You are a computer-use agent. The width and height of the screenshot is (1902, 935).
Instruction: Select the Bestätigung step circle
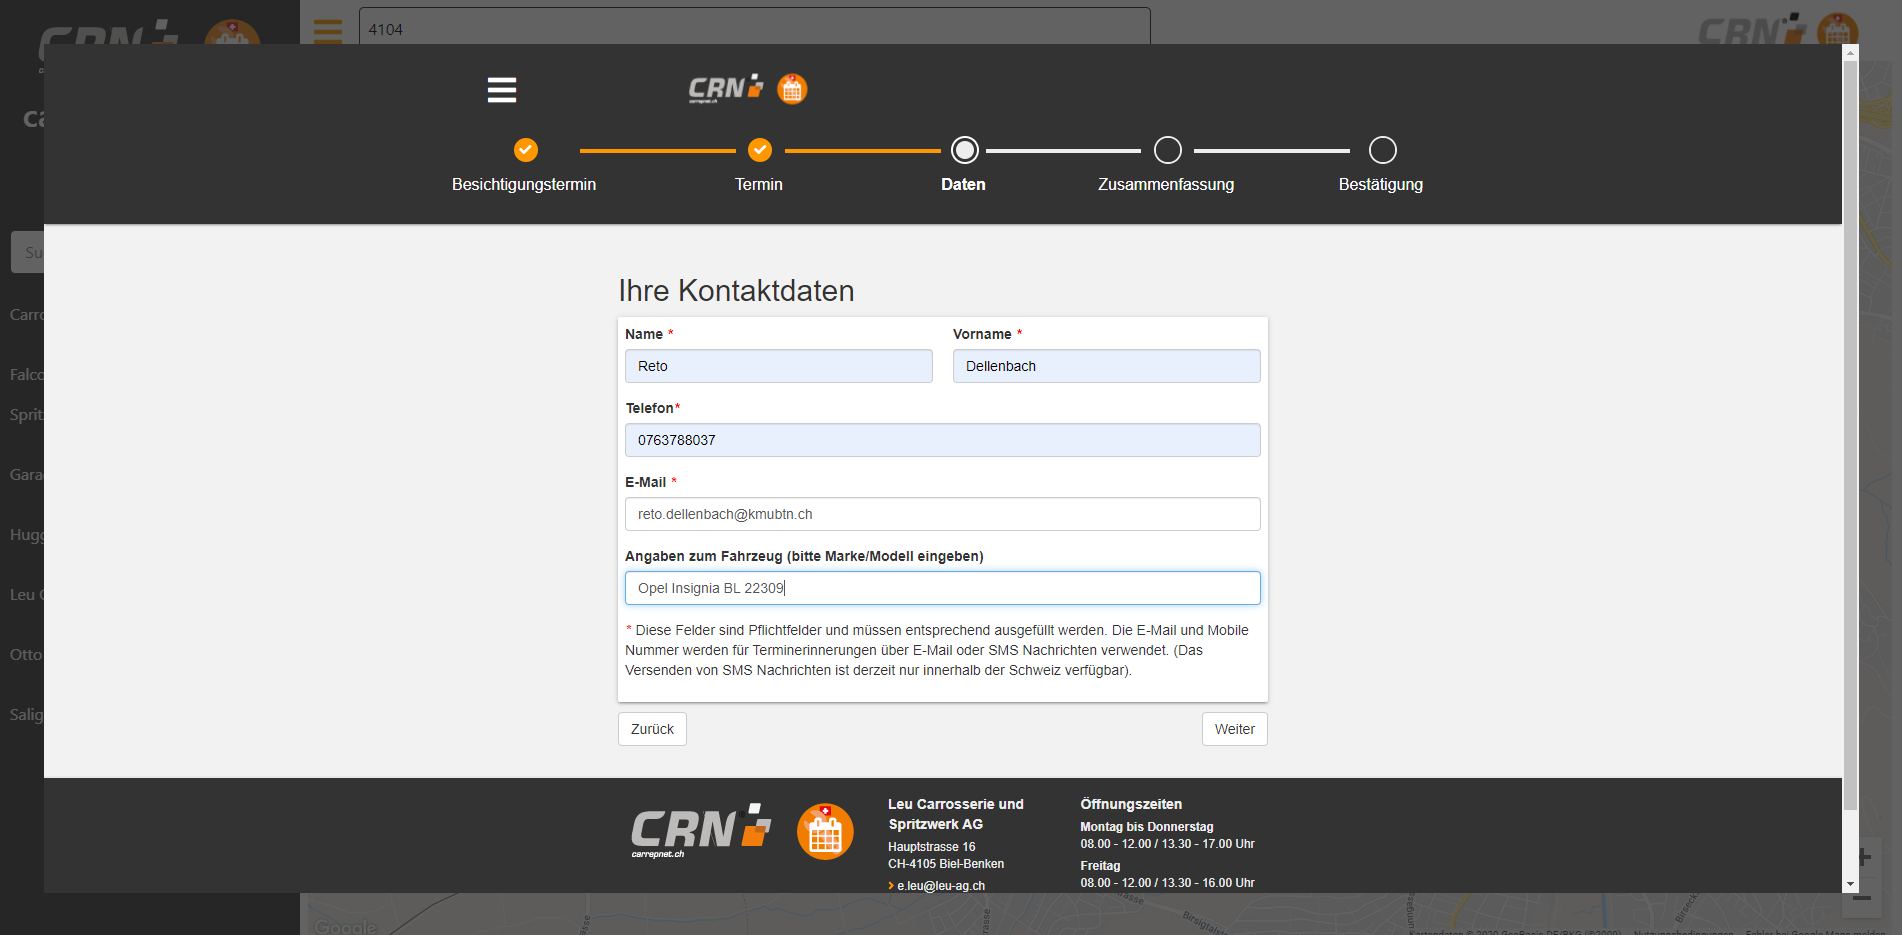[1382, 150]
